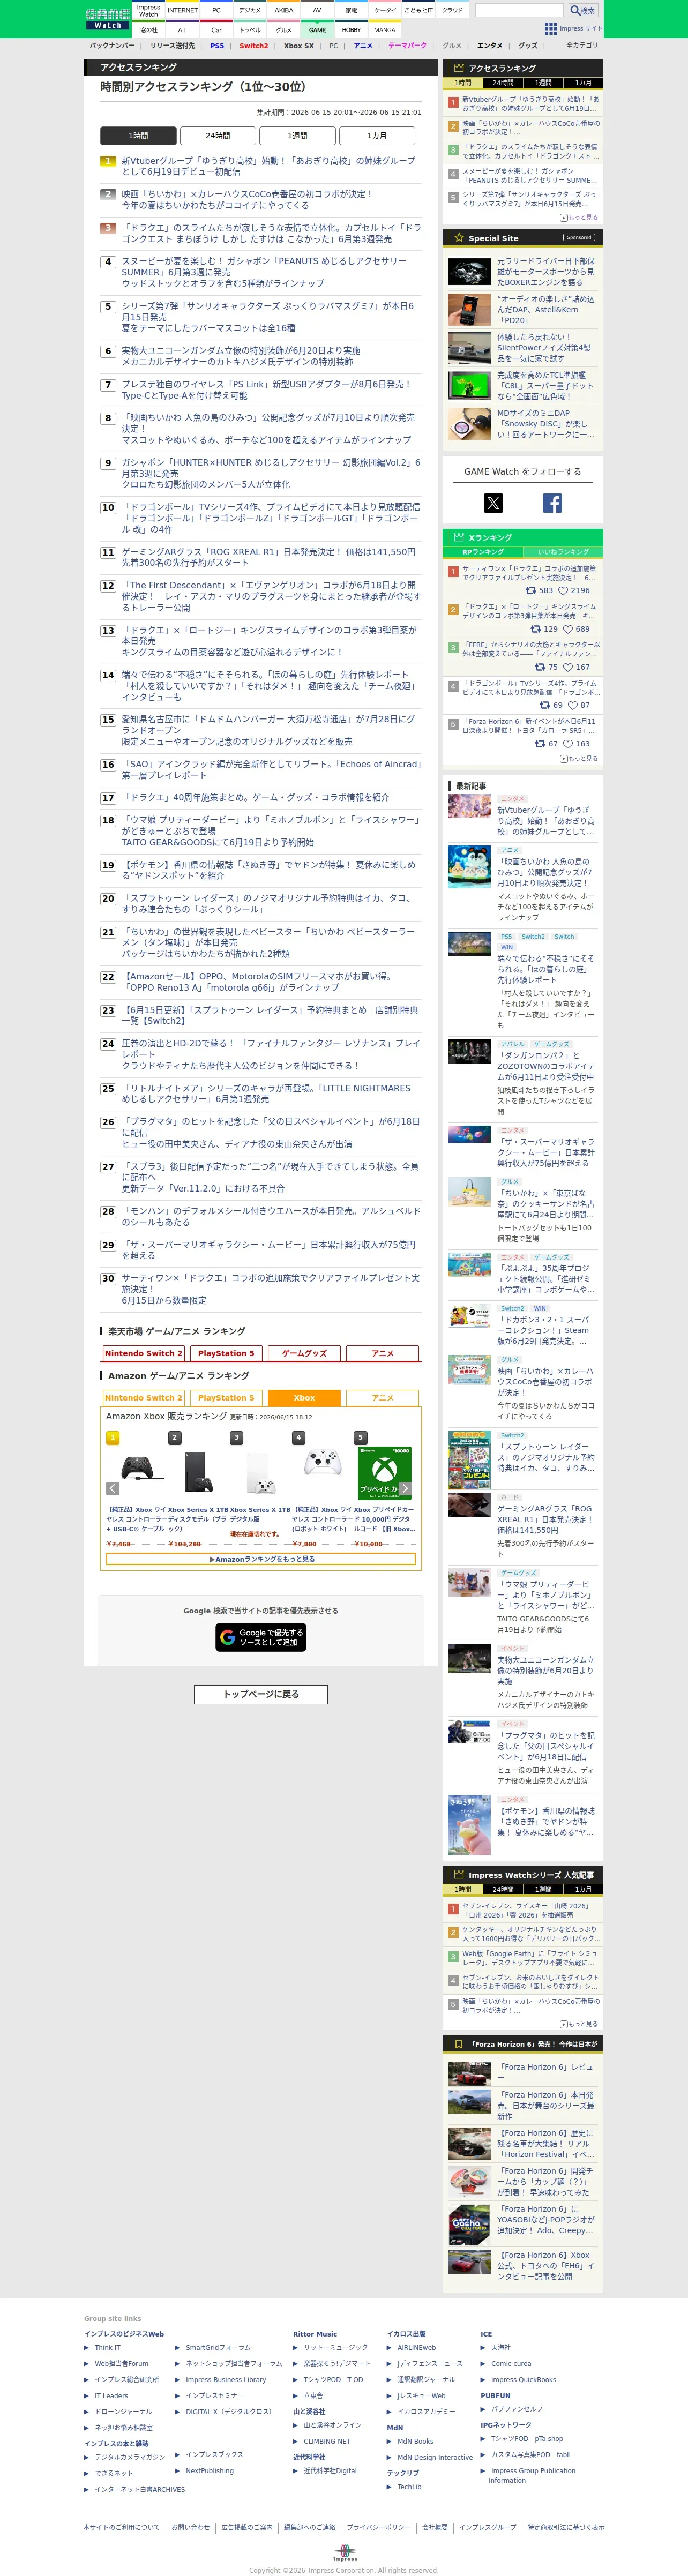
Task: Open the Impress sites grid icon
Action: click(x=551, y=28)
